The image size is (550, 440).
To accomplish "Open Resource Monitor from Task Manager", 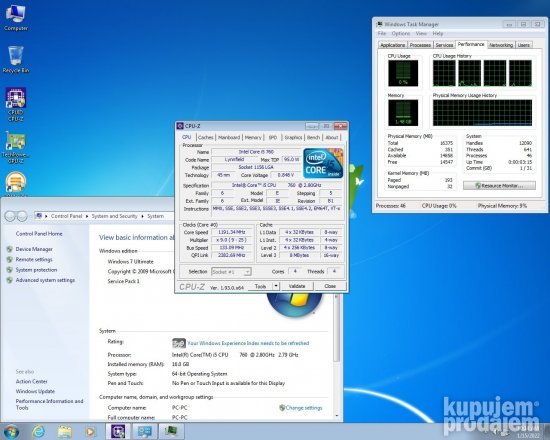I will [x=499, y=185].
